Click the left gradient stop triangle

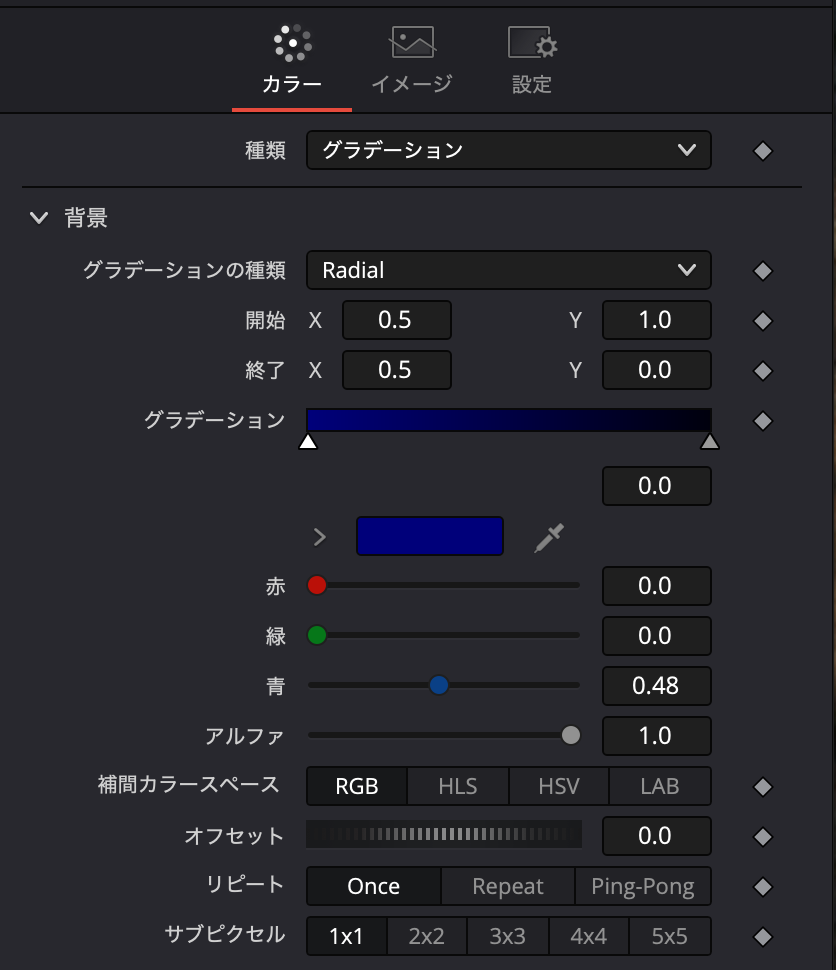308,439
